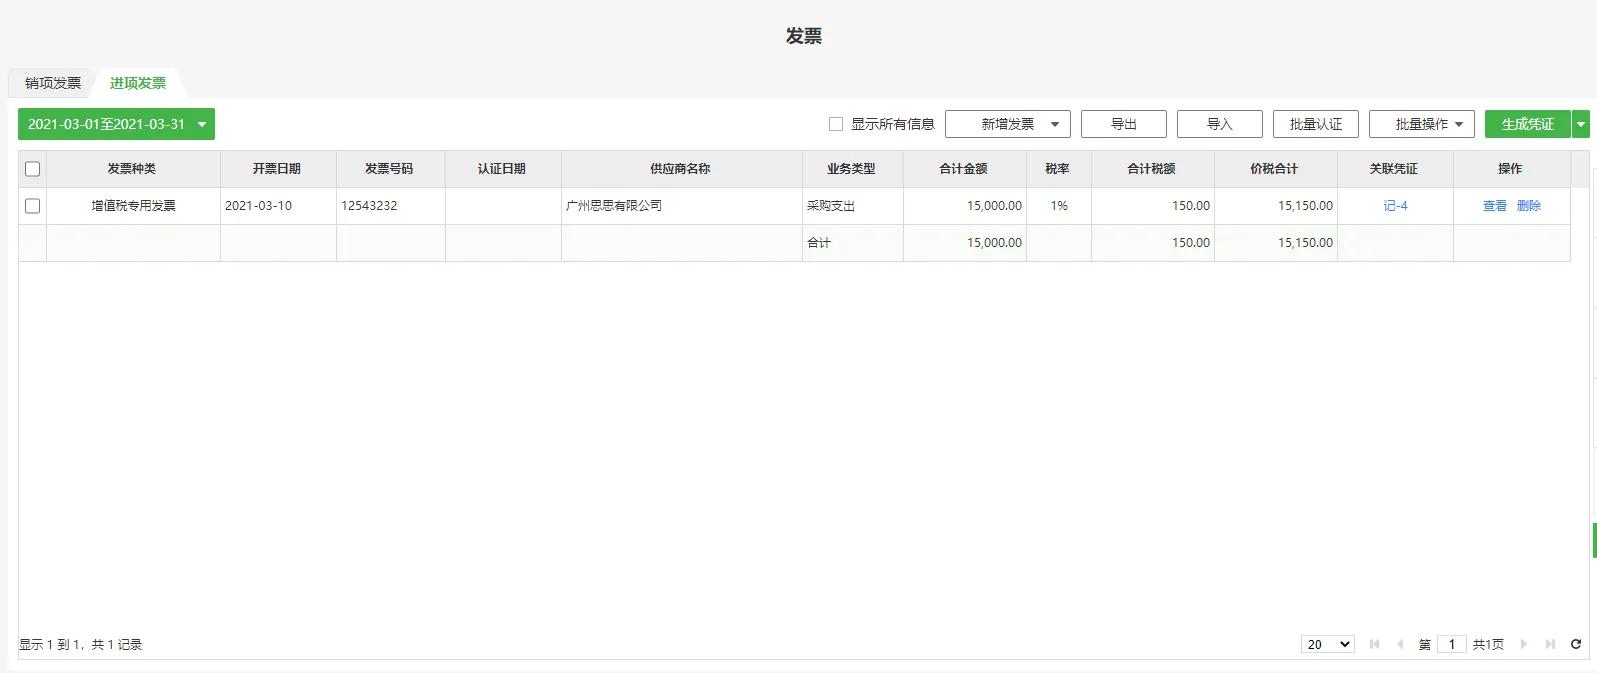1597x673 pixels.
Task: Click the 导出 button
Action: point(1124,124)
